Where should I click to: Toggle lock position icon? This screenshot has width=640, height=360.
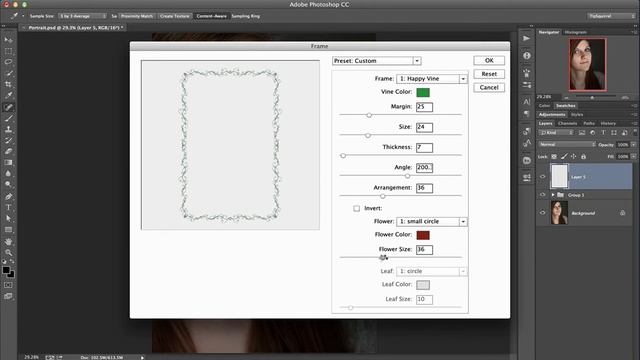(x=573, y=156)
